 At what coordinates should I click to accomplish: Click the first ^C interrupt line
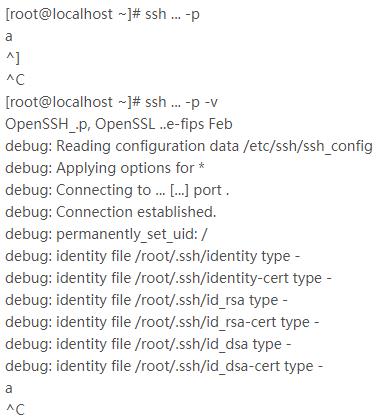coord(15,80)
